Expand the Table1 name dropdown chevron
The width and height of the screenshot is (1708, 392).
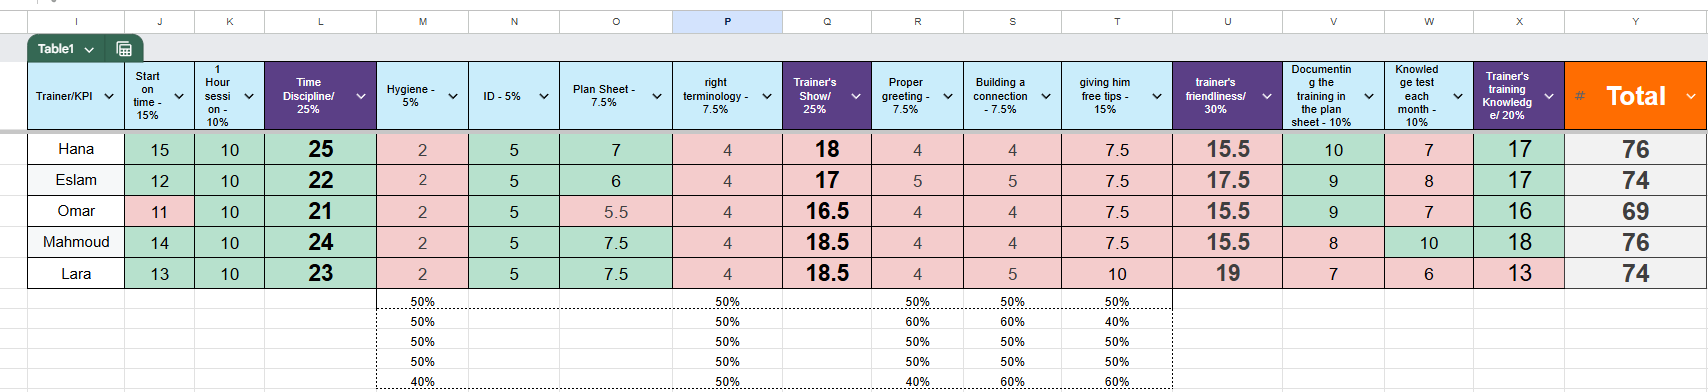[x=89, y=49]
